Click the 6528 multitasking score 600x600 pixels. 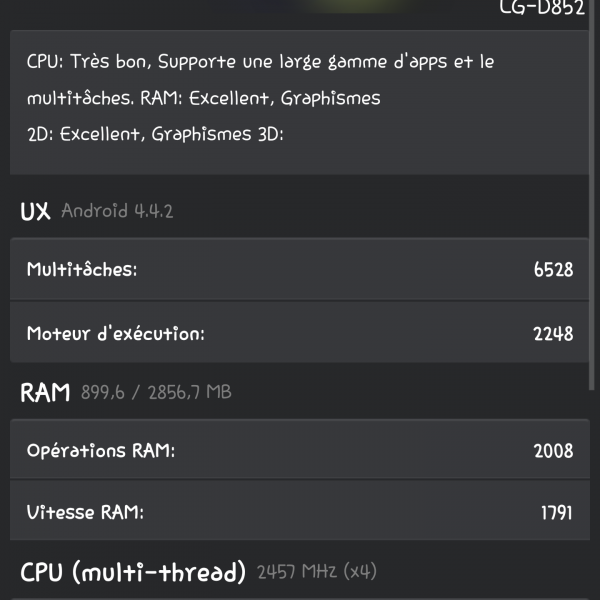click(553, 270)
